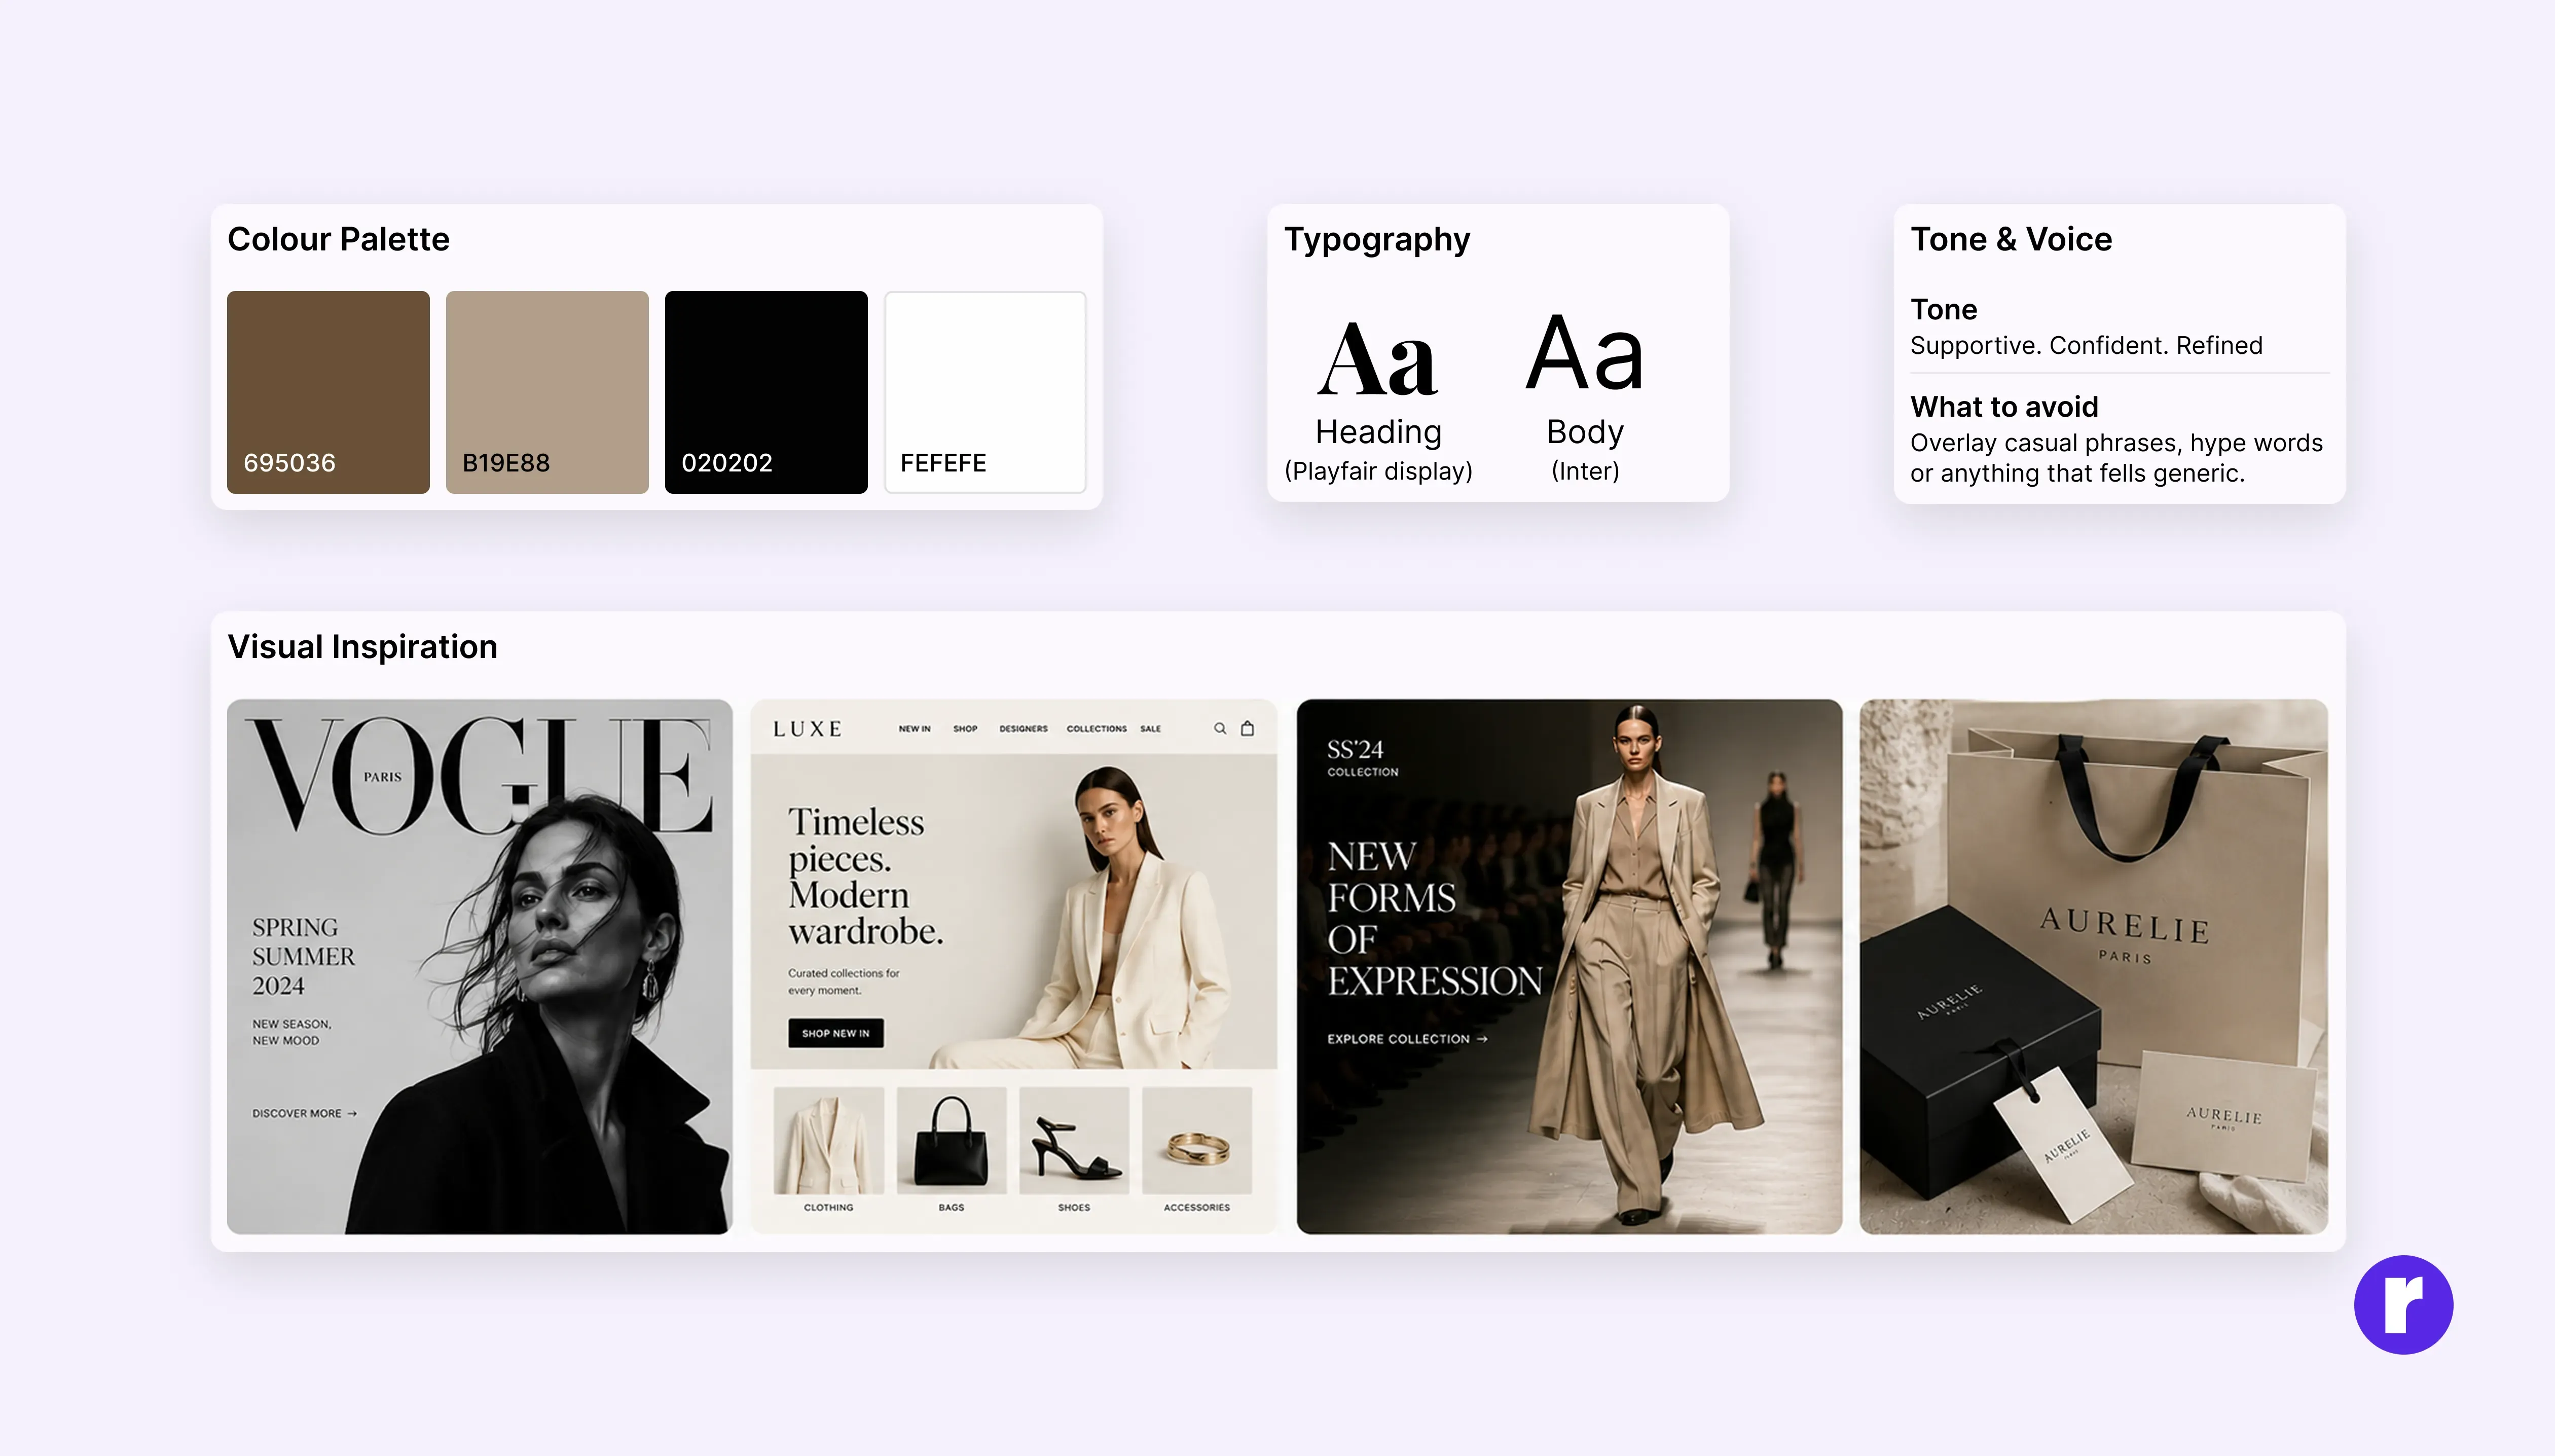Click the 'Visual Inspiration' heading
This screenshot has width=2555, height=1456.
pos(362,647)
